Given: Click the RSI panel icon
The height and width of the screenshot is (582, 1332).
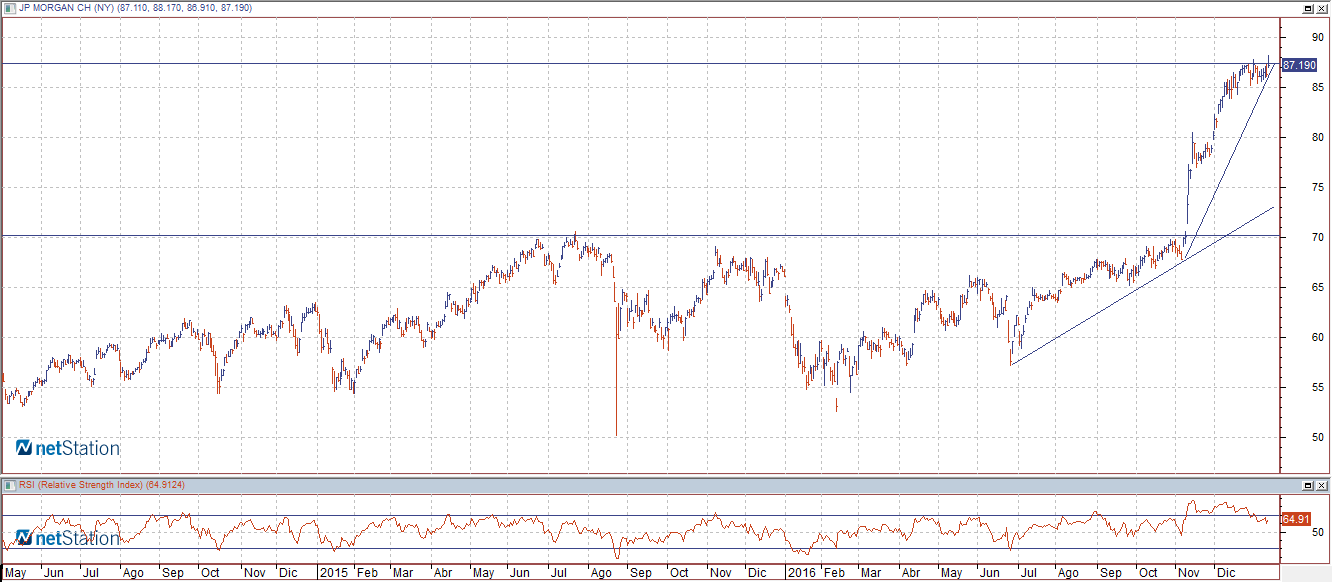Looking at the screenshot, I should [10, 484].
